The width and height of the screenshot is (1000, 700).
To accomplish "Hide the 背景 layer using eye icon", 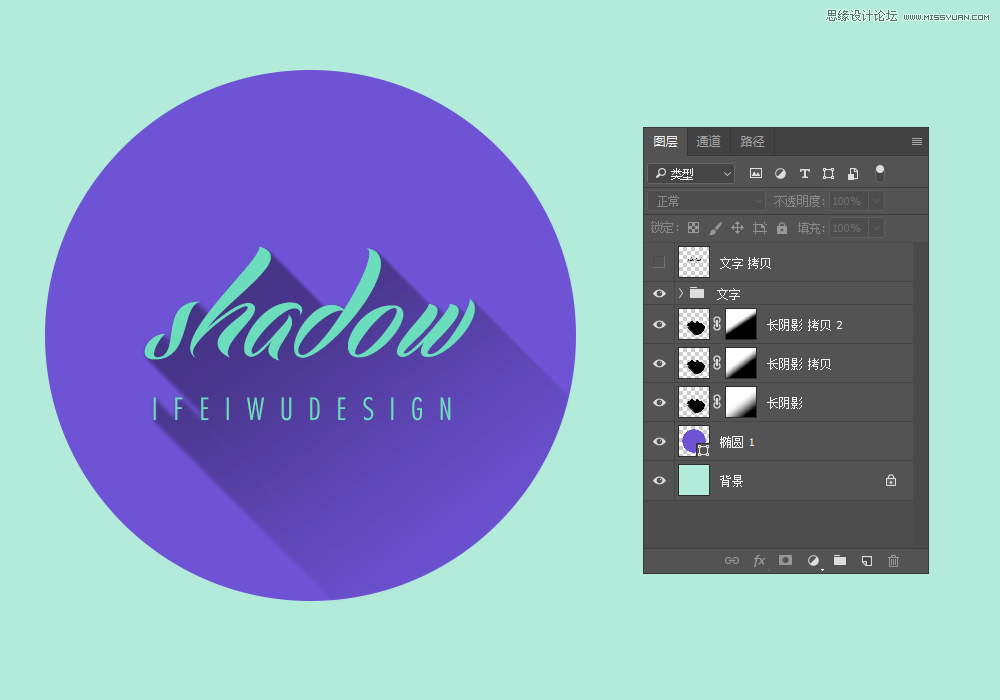I will (659, 481).
